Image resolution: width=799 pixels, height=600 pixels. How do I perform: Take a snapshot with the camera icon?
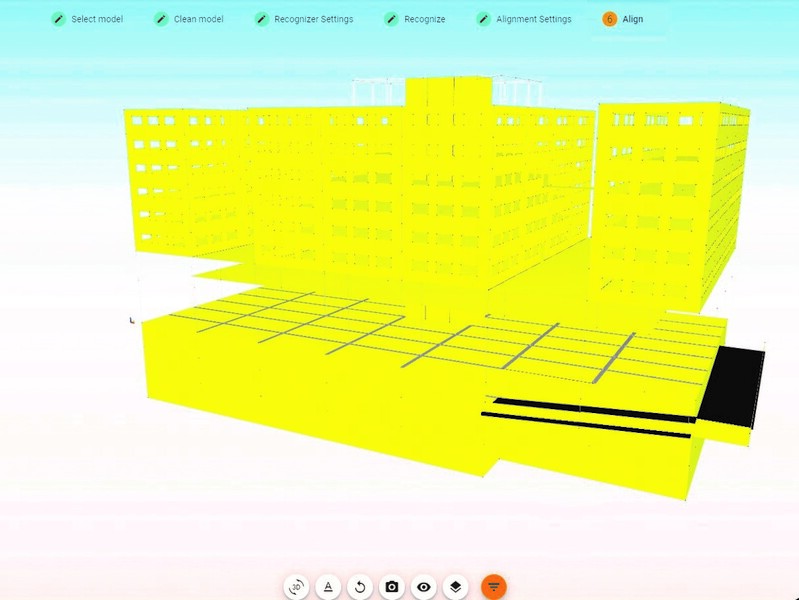pyautogui.click(x=392, y=587)
